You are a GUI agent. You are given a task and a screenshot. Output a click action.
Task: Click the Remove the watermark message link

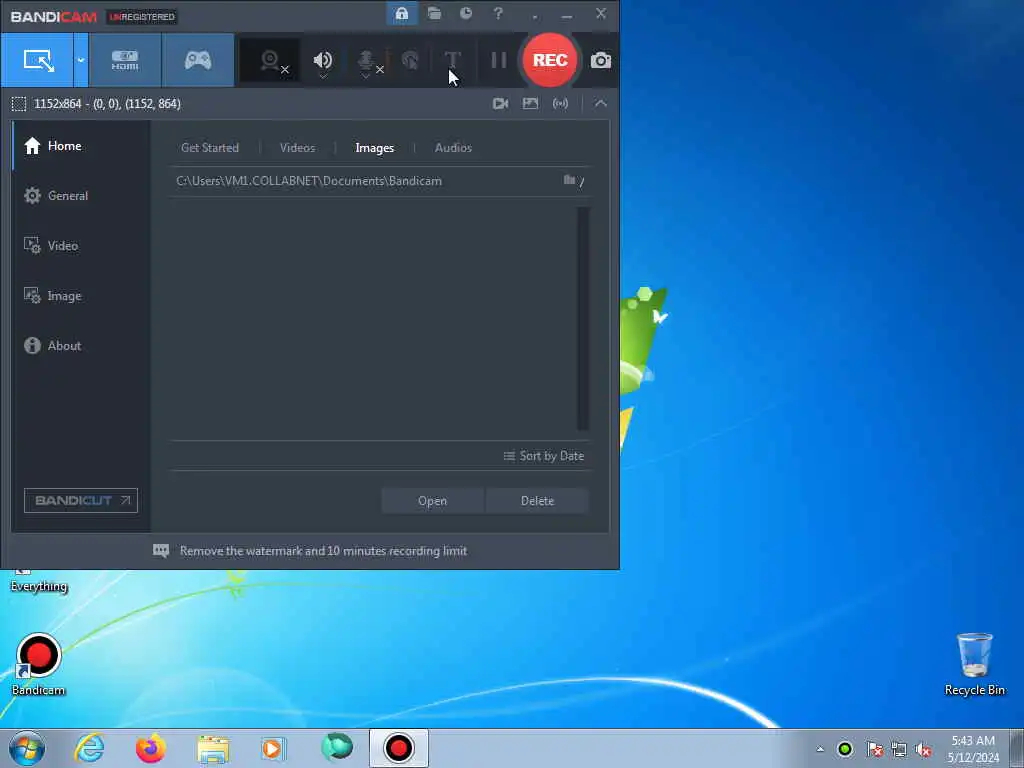tap(323, 551)
